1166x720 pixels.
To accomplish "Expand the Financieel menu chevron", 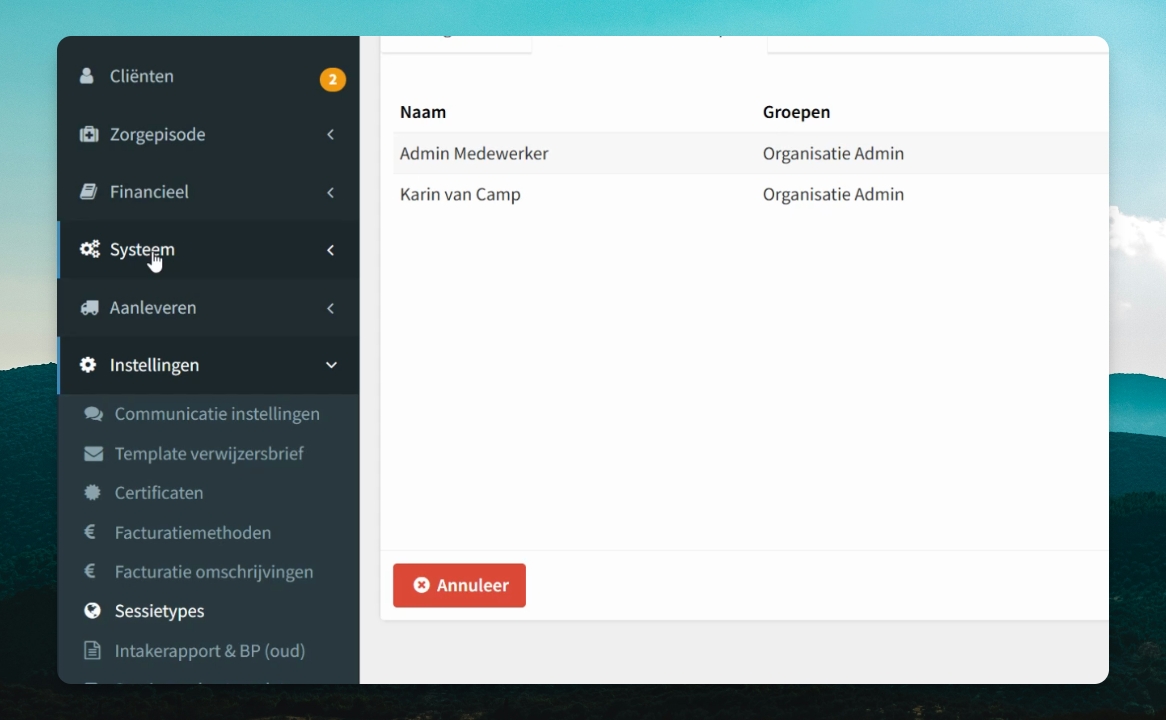I will click(x=330, y=193).
